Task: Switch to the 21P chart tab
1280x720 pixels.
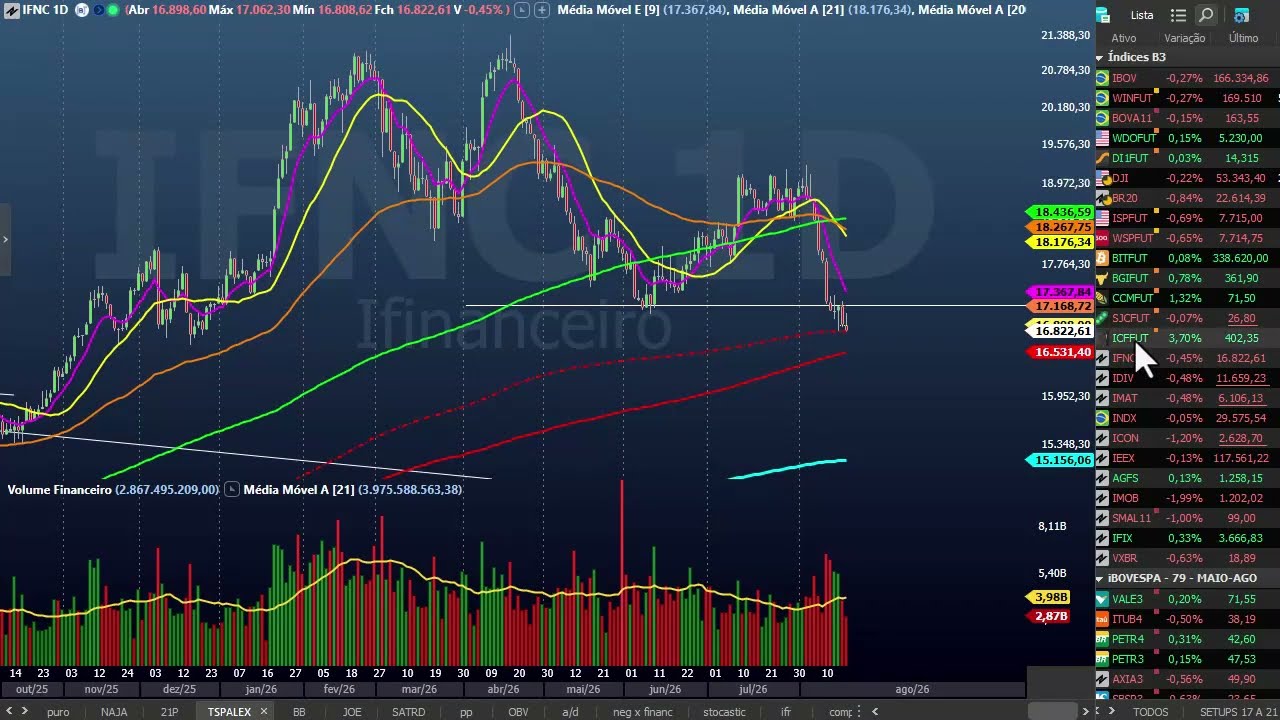Action: click(169, 712)
